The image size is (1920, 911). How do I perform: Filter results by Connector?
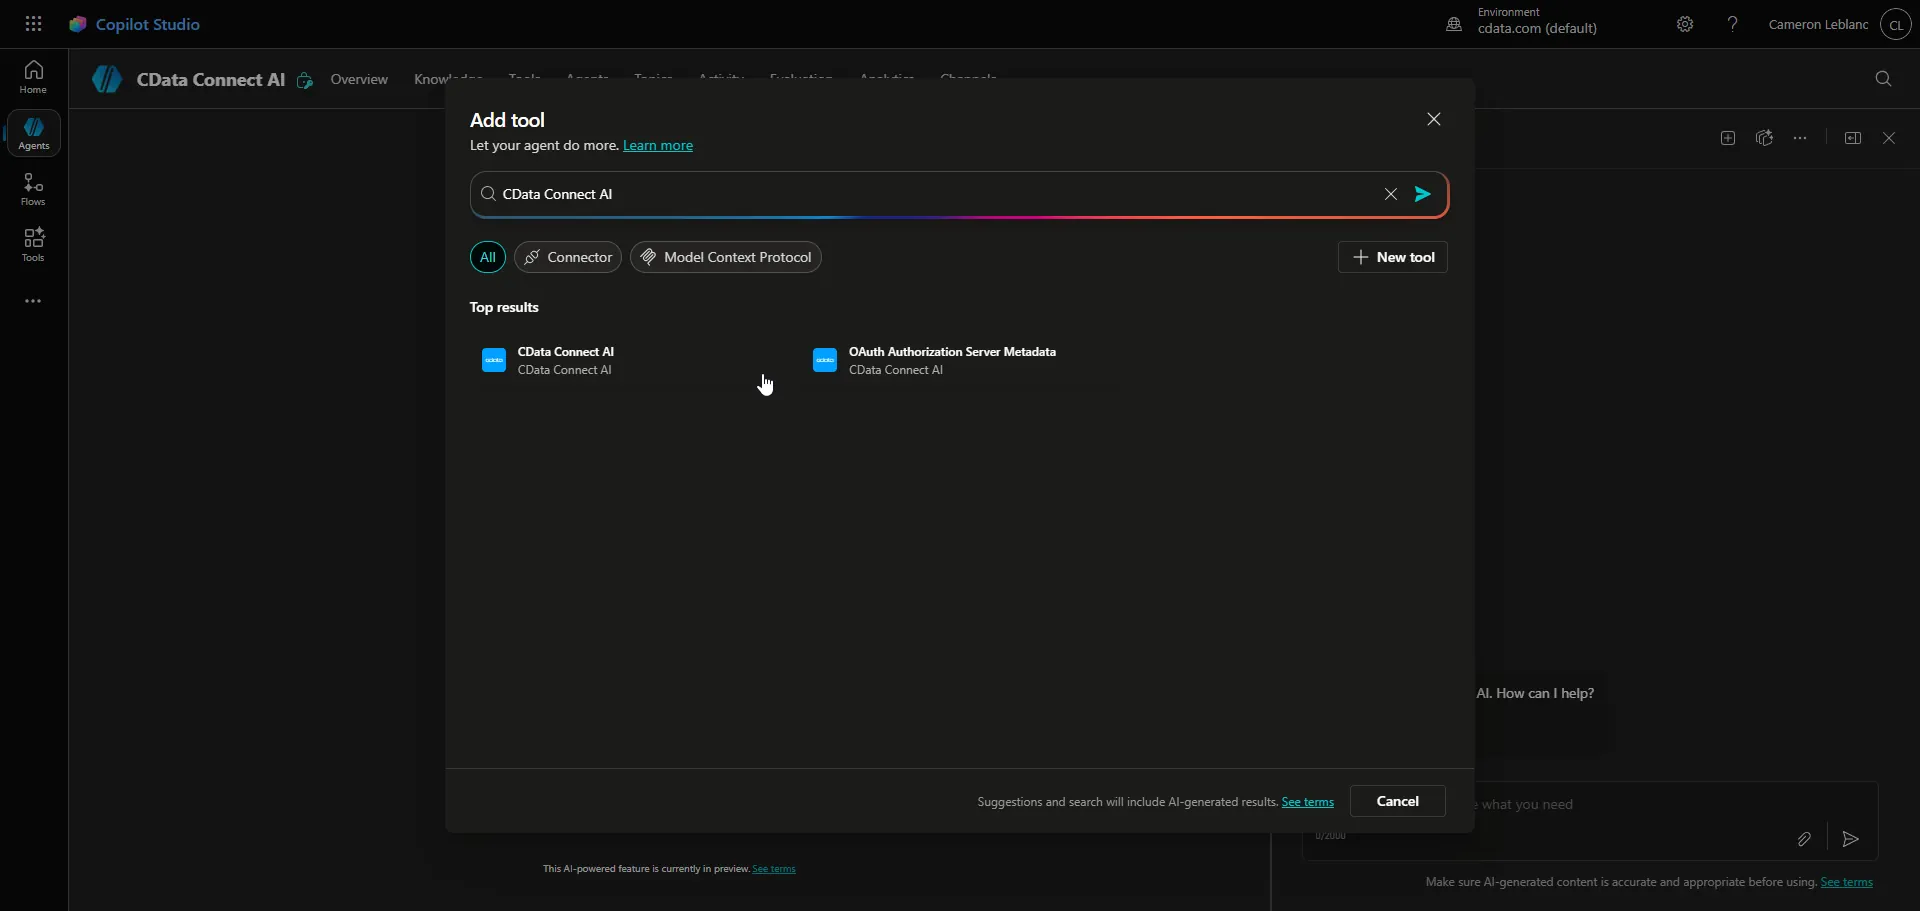(x=568, y=257)
